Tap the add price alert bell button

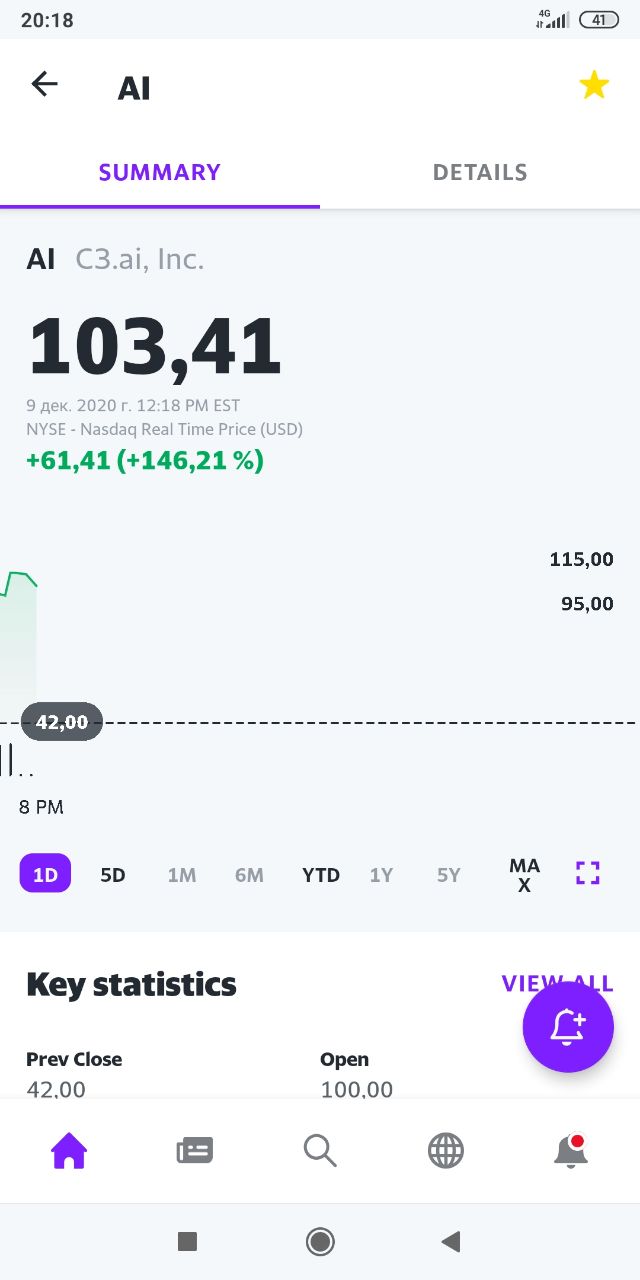tap(568, 1027)
